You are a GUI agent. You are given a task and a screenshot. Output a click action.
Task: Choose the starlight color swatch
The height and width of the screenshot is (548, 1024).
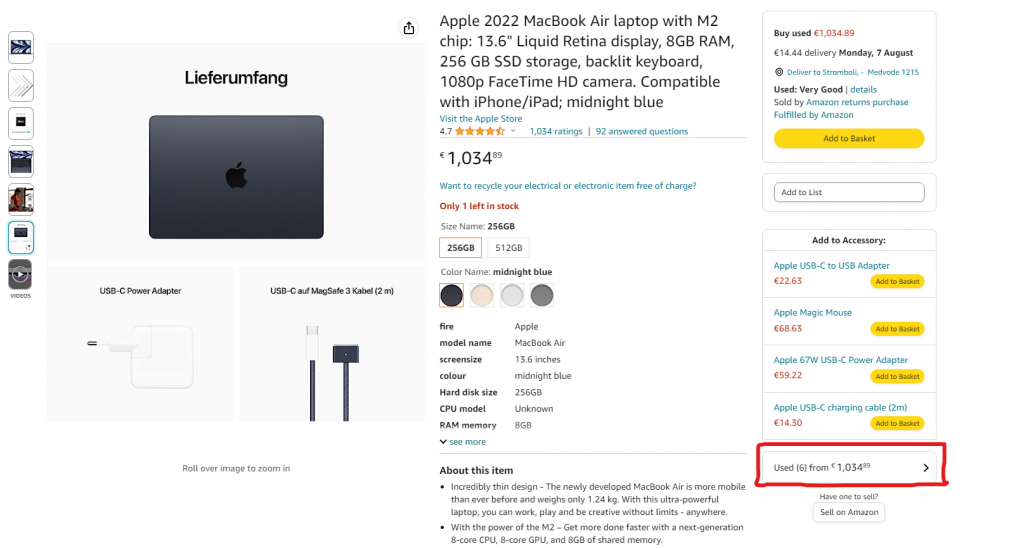click(x=482, y=295)
